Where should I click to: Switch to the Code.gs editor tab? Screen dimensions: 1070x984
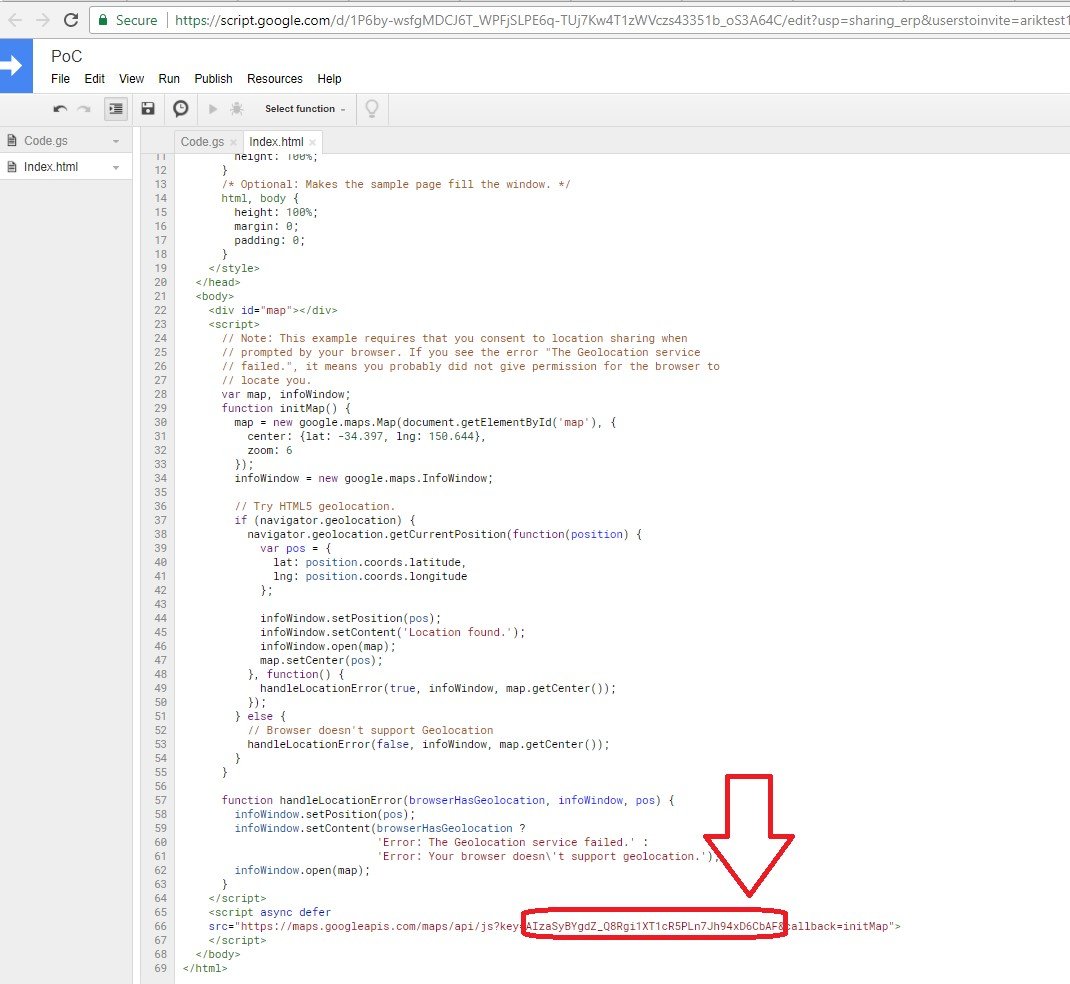tap(202, 141)
